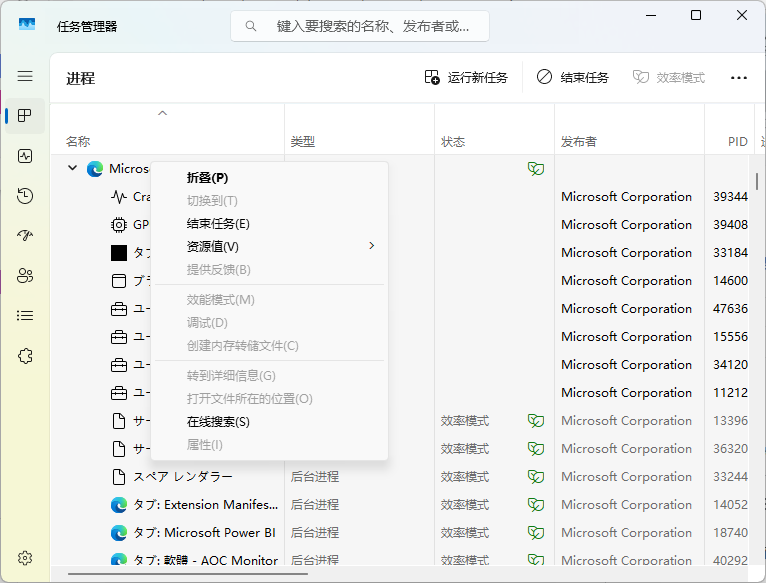The image size is (766, 583).
Task: Click the Microsoft Edge group icon
Action: pyautogui.click(x=95, y=169)
